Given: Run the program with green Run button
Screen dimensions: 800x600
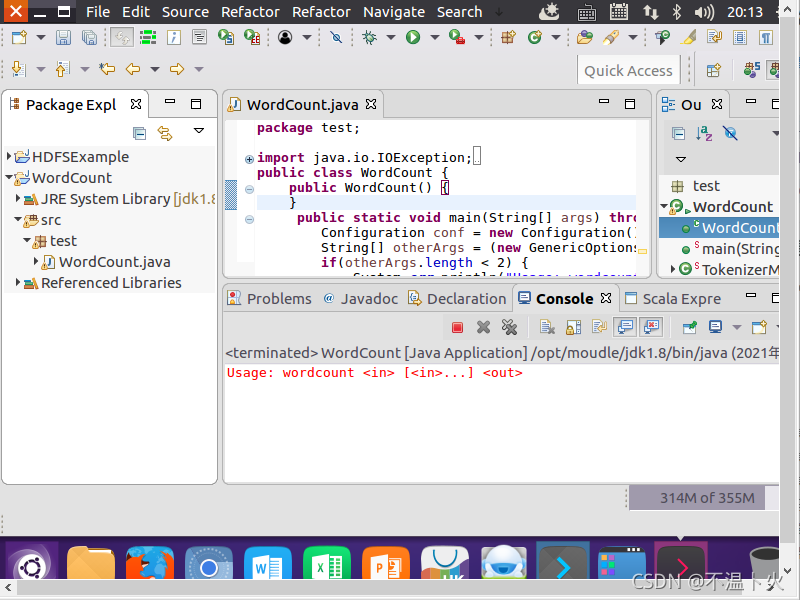Looking at the screenshot, I should [x=413, y=37].
